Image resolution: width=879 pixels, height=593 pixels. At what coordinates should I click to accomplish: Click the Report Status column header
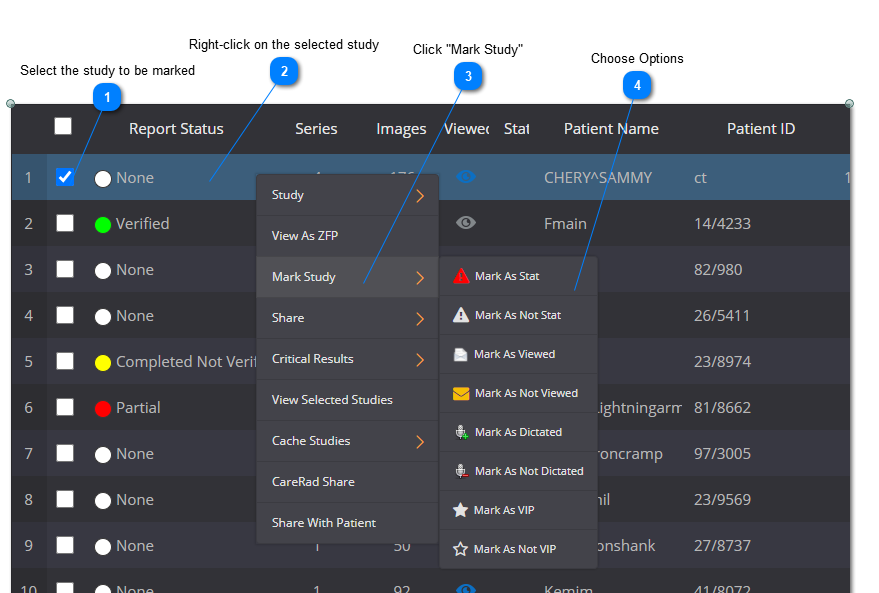(x=176, y=129)
